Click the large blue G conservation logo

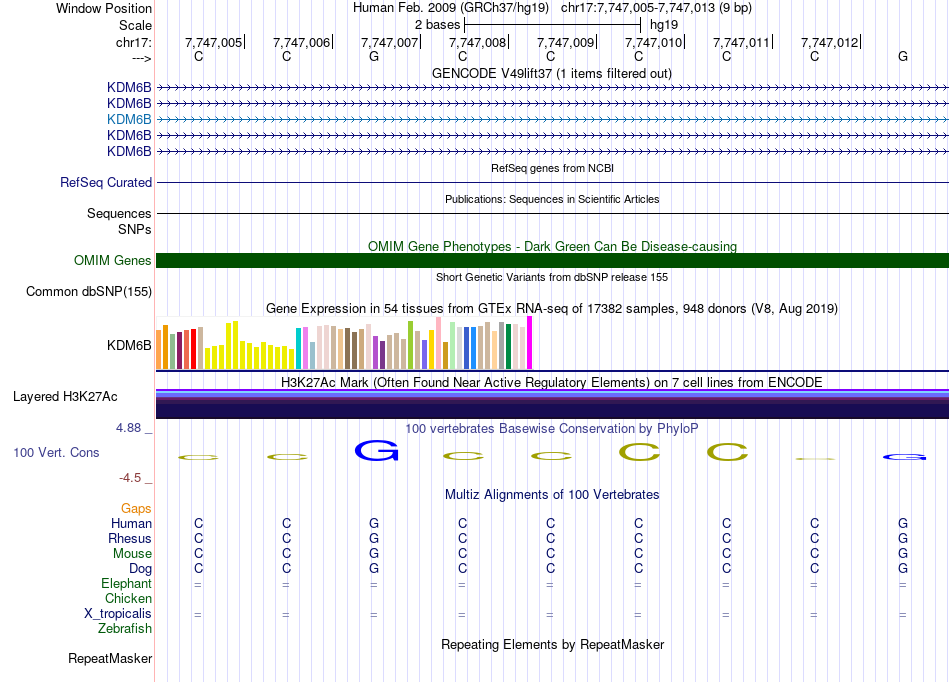pos(376,451)
